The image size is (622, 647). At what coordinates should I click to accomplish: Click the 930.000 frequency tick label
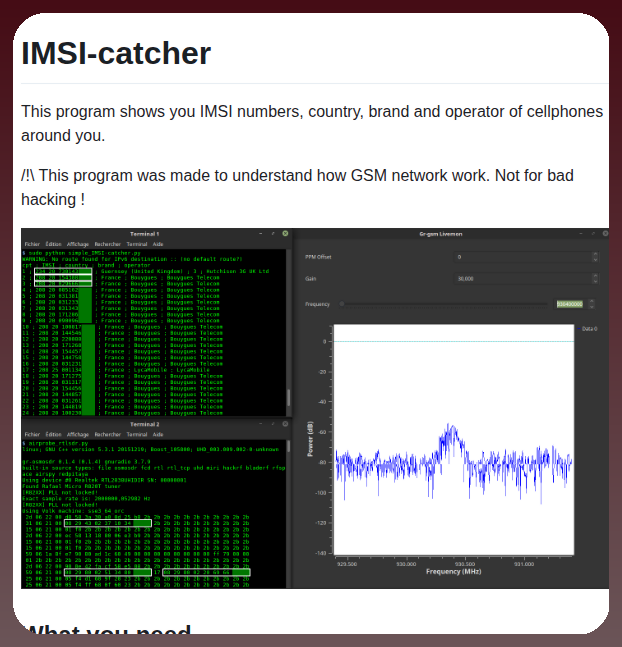coord(406,564)
